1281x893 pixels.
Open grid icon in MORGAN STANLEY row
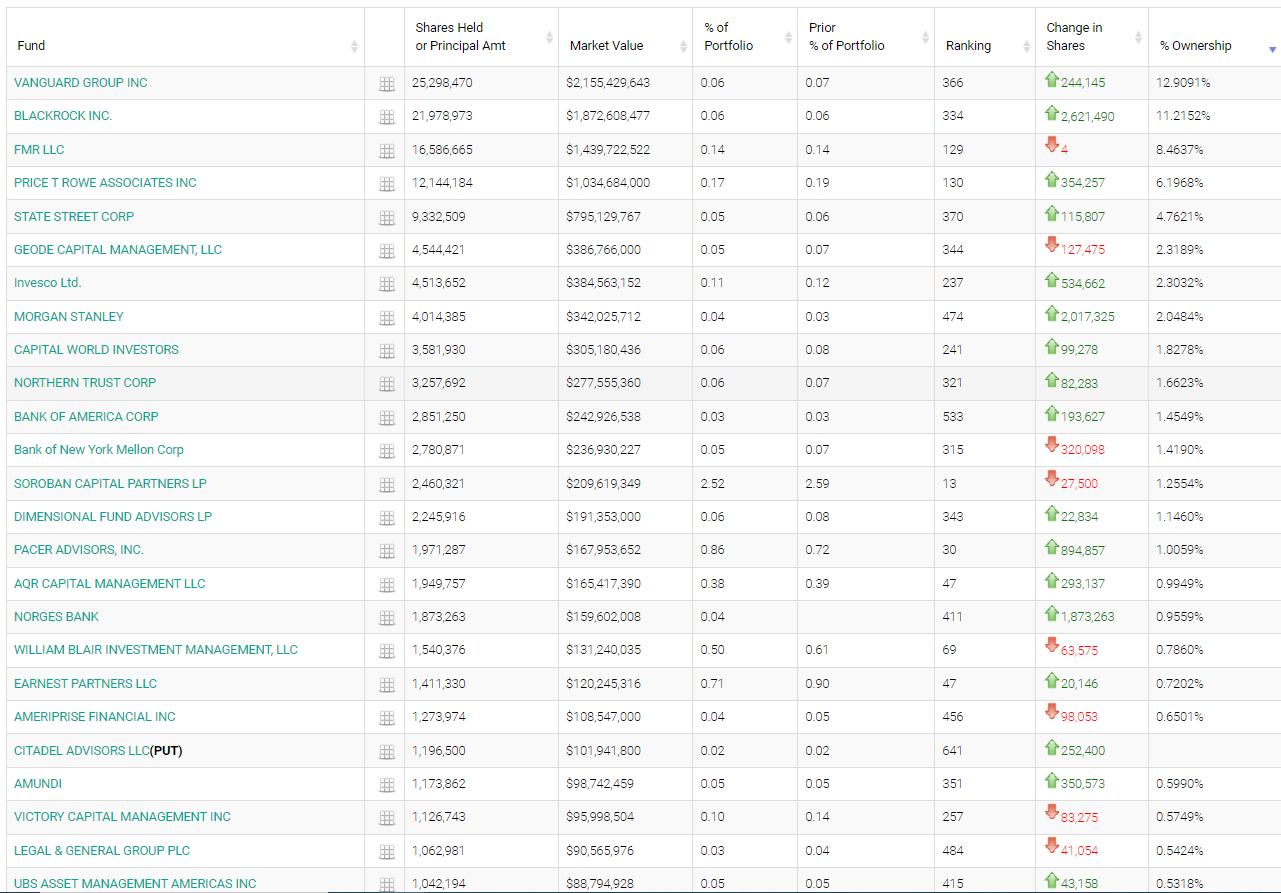[387, 318]
